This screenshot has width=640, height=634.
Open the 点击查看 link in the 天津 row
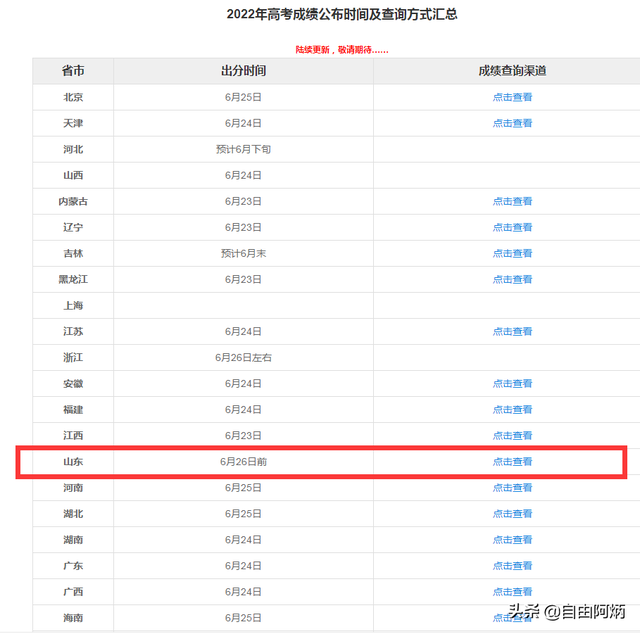point(512,123)
